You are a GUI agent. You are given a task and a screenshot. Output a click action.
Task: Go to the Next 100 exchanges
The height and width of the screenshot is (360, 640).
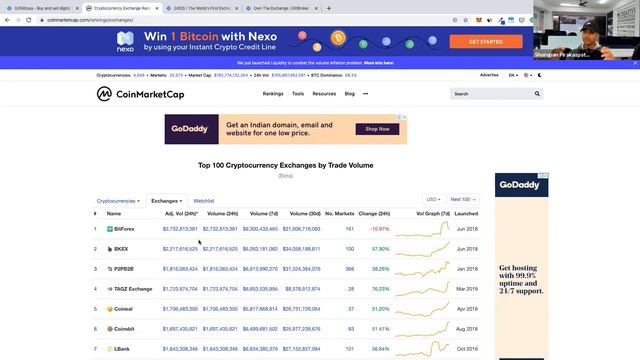pyautogui.click(x=463, y=199)
